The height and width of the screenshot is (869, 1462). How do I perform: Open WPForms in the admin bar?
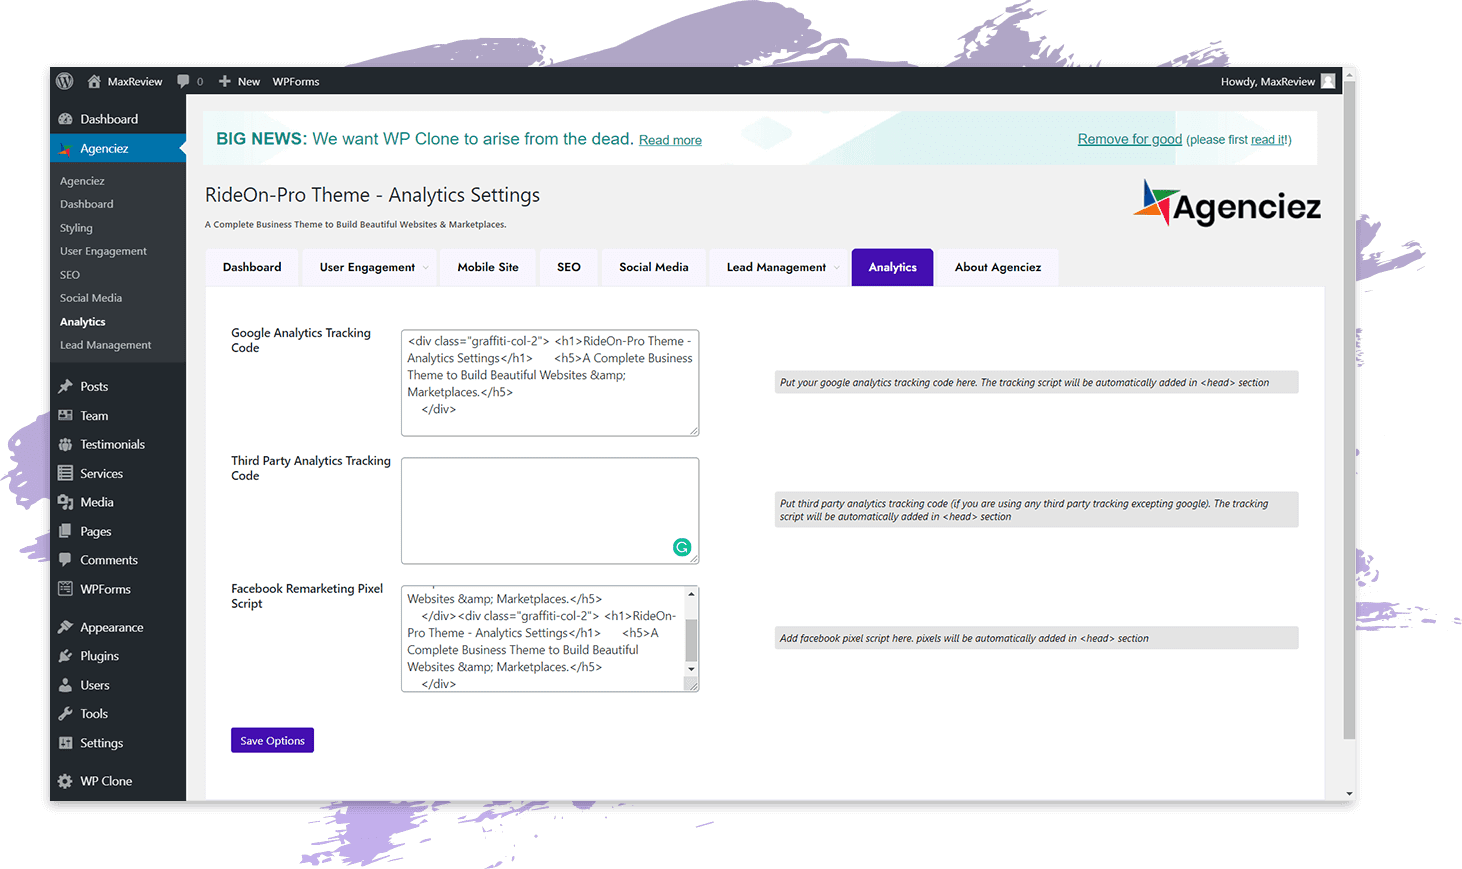(x=296, y=81)
